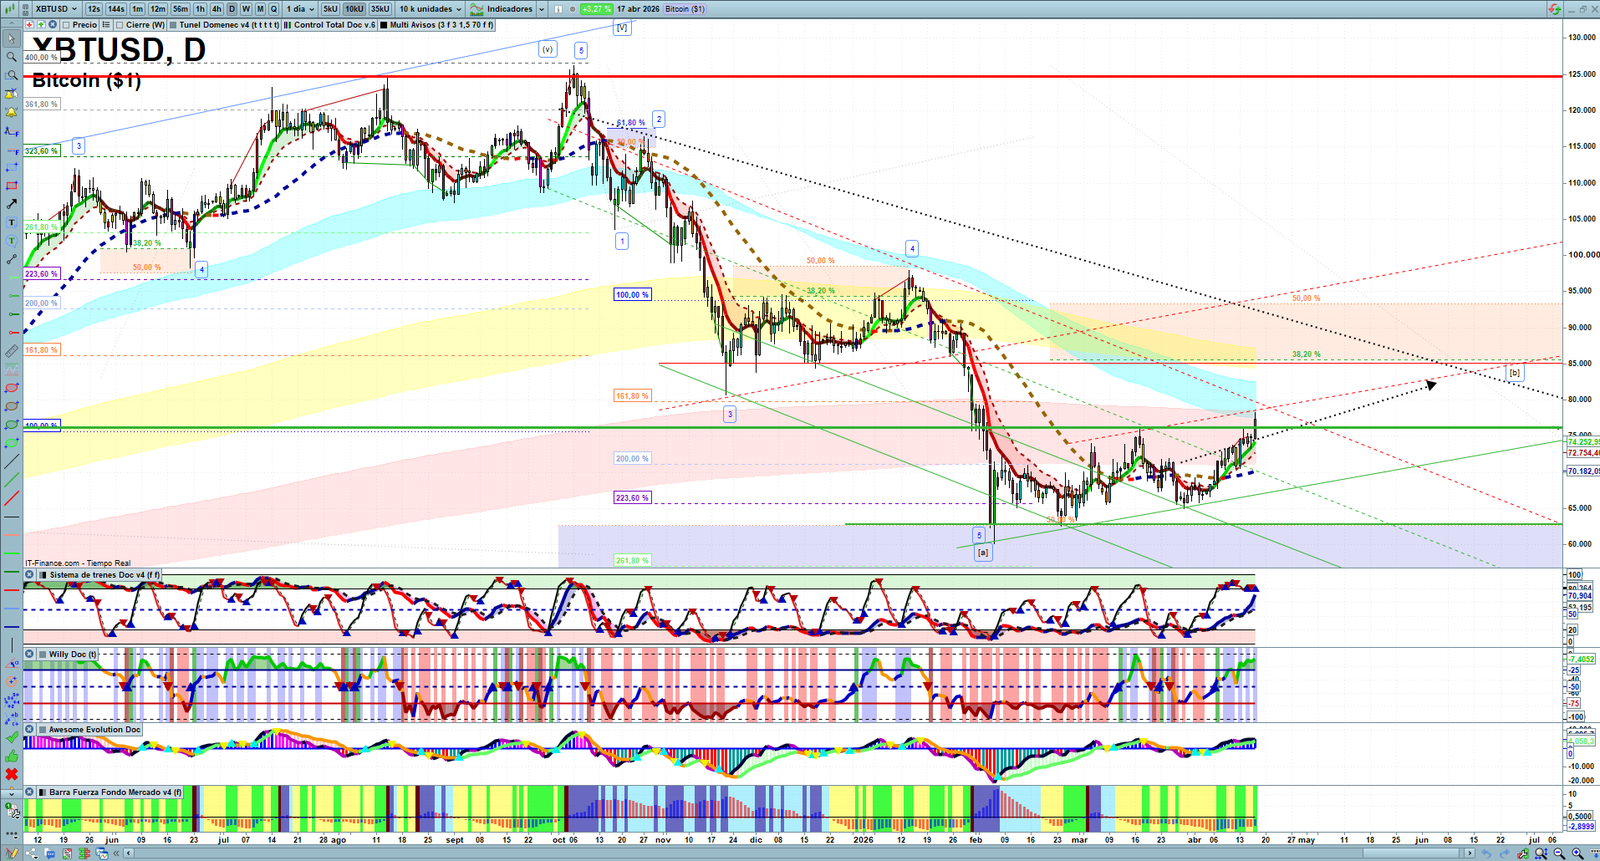Pick the black arrow drawing tool
The image size is (1600, 861).
point(12,204)
